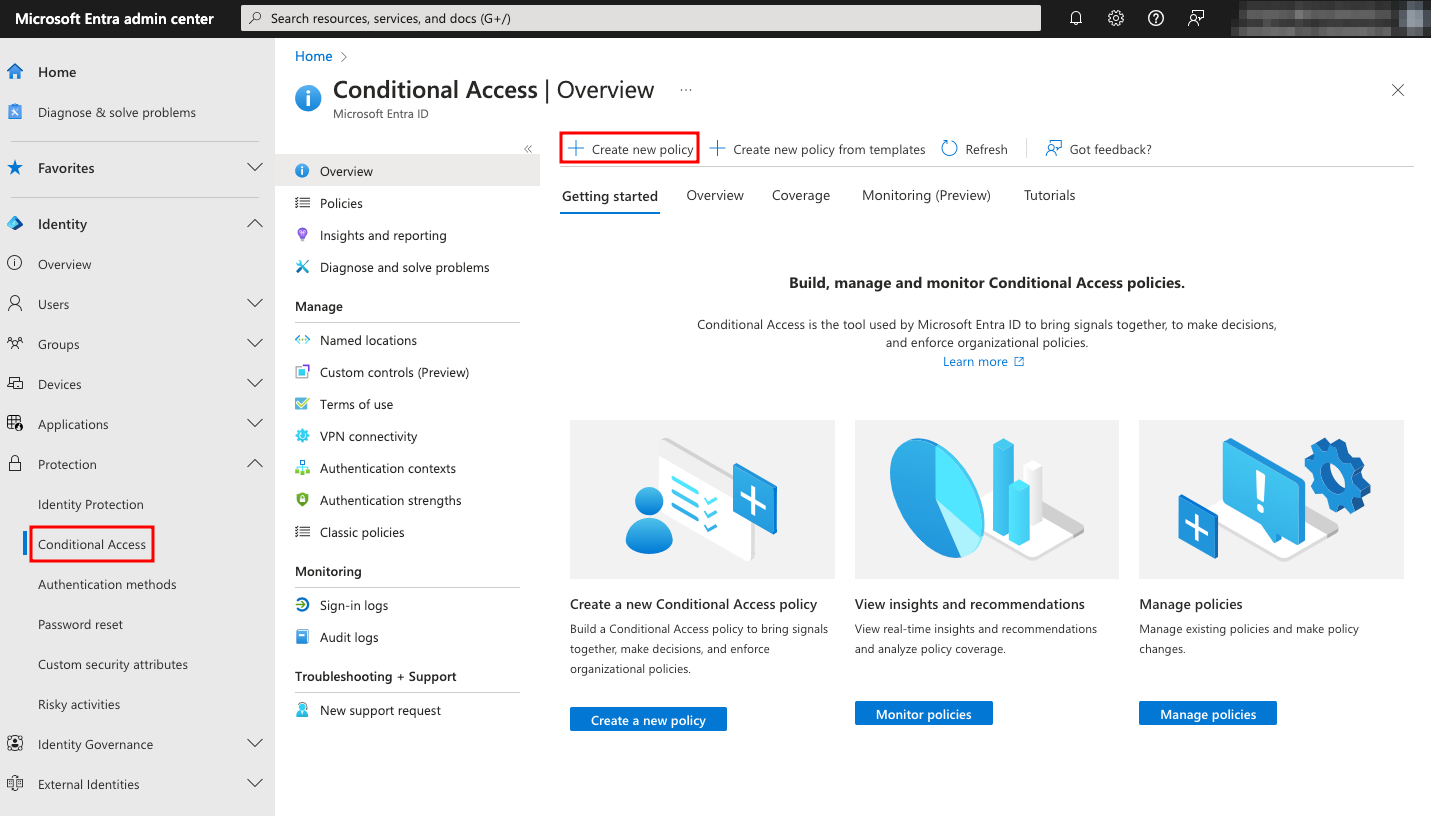Image resolution: width=1431 pixels, height=816 pixels.
Task: Click the Home breadcrumb link
Action: click(313, 56)
